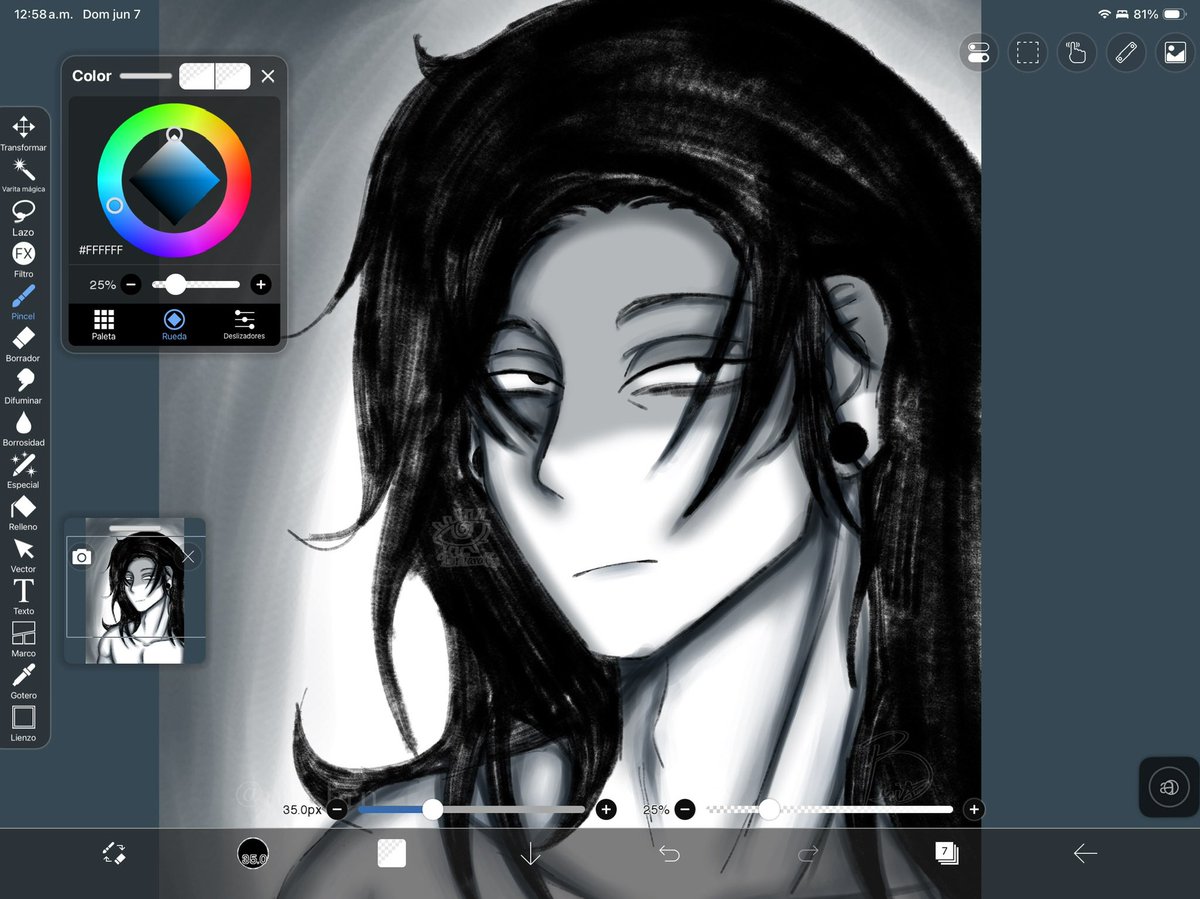Switch to the Paleta tab
This screenshot has width=1200, height=899.
click(103, 325)
